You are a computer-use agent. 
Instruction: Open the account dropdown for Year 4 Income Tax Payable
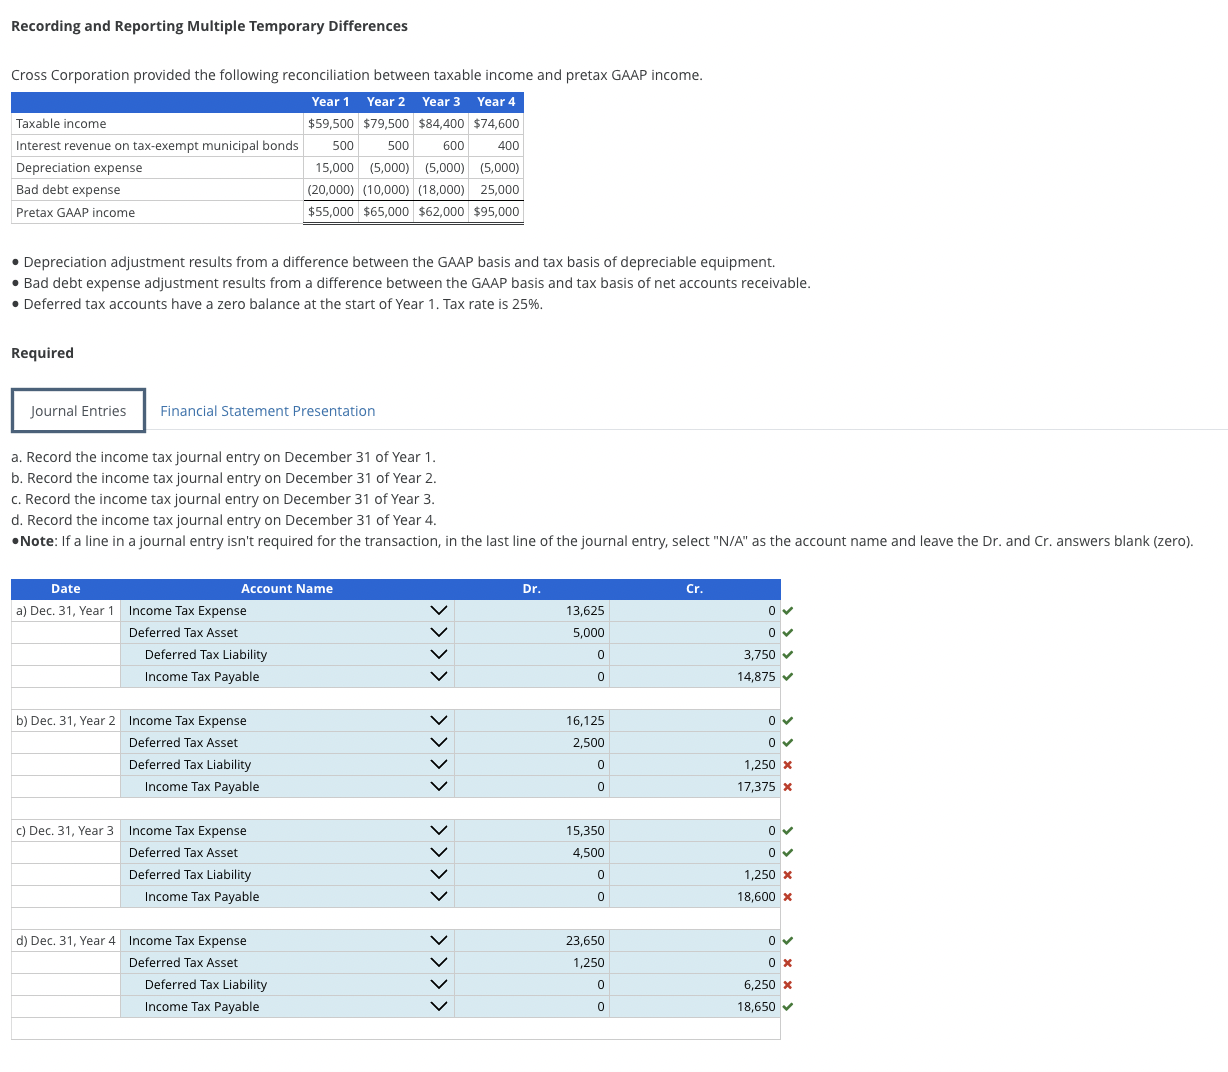pyautogui.click(x=438, y=1006)
